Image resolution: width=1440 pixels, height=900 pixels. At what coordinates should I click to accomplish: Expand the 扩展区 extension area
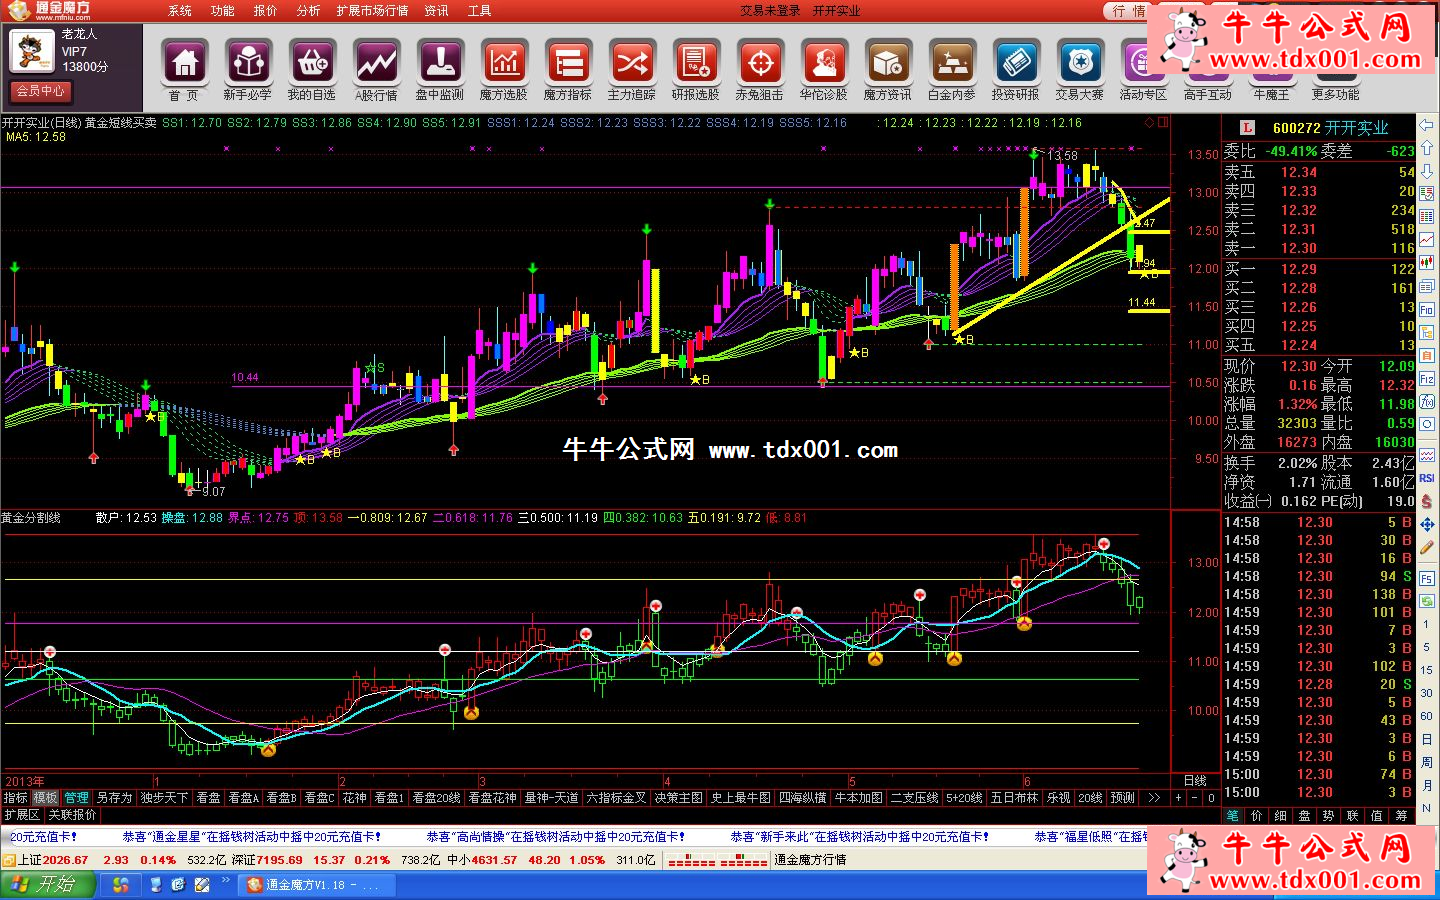click(x=22, y=815)
